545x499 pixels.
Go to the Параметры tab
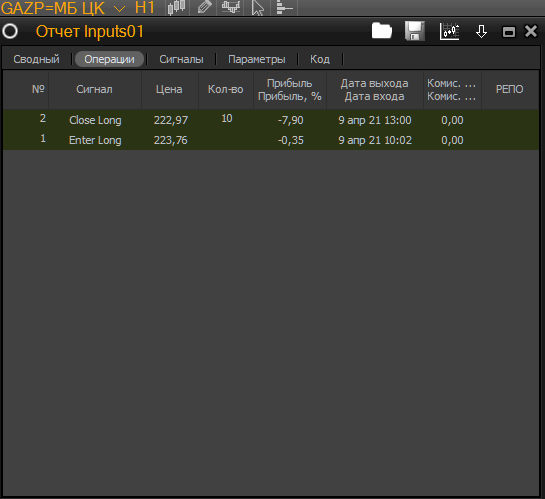257,59
